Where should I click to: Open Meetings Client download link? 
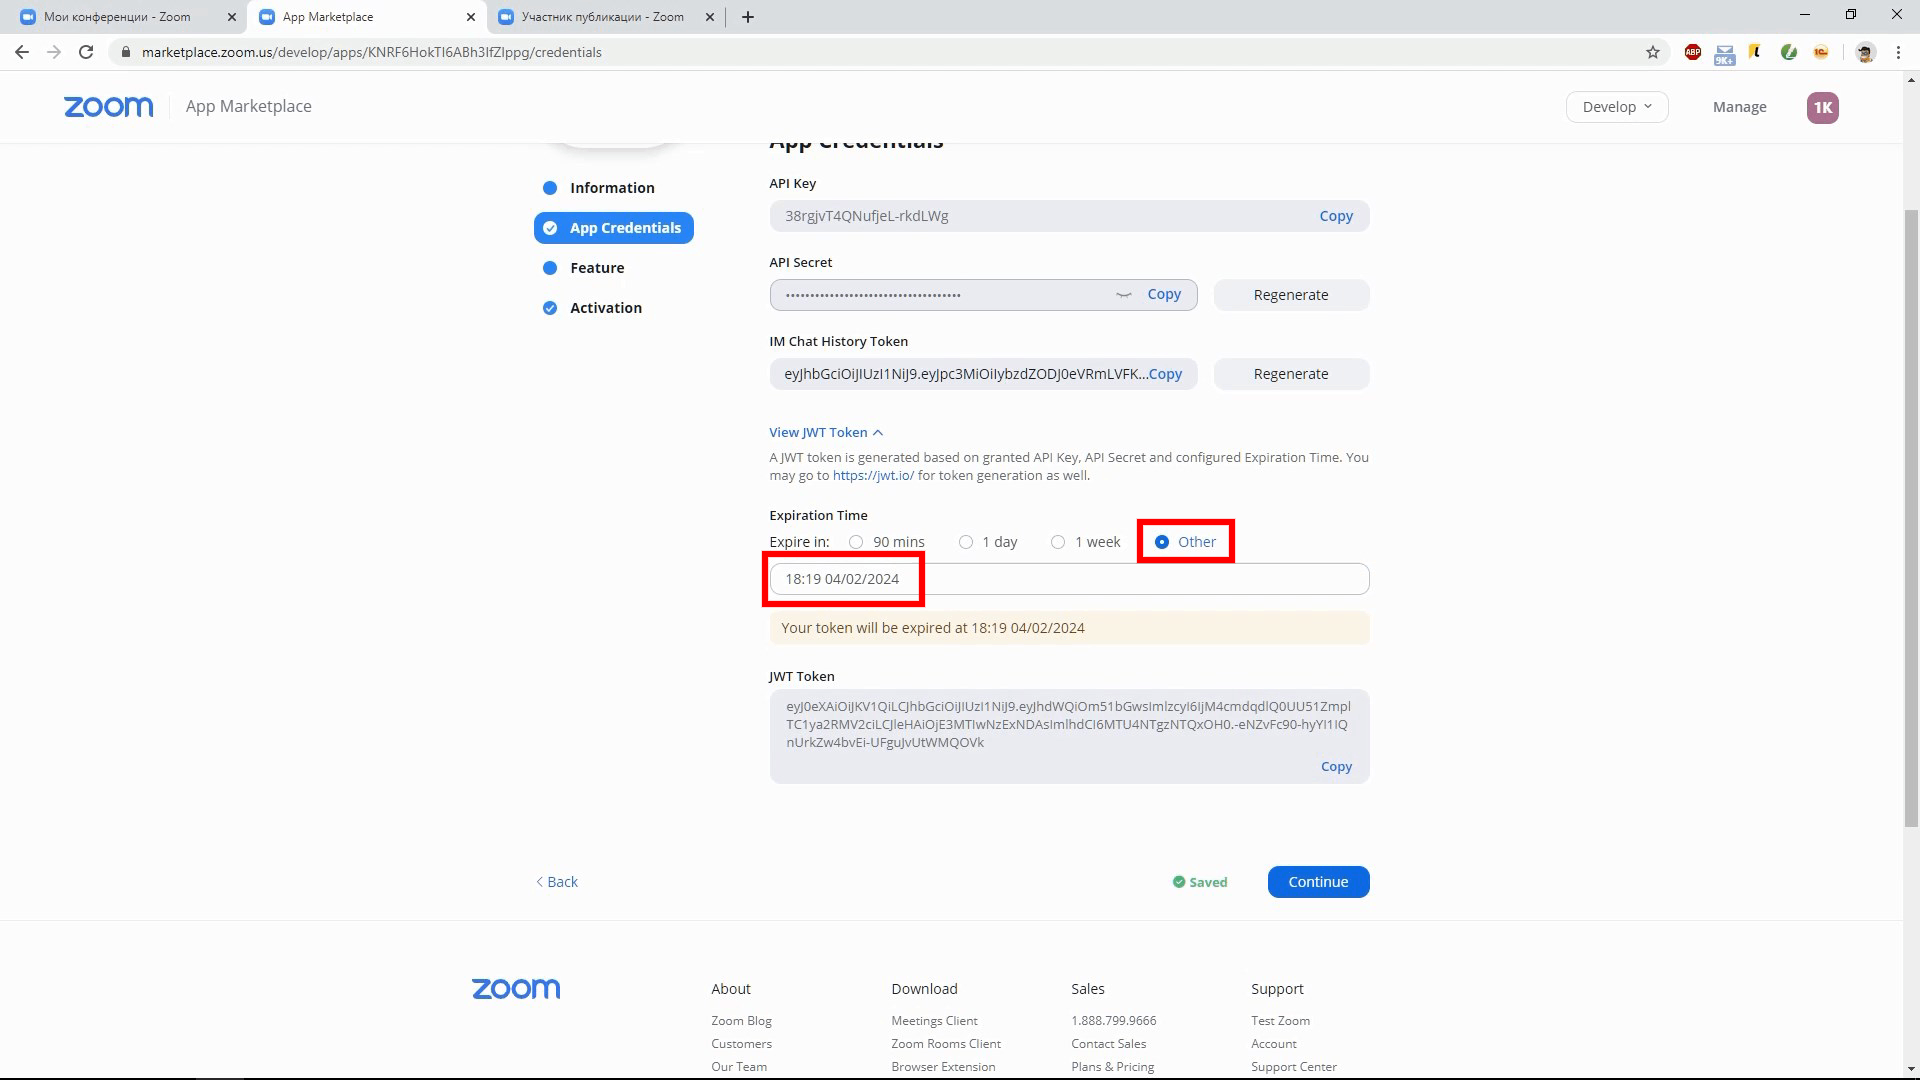[934, 1021]
